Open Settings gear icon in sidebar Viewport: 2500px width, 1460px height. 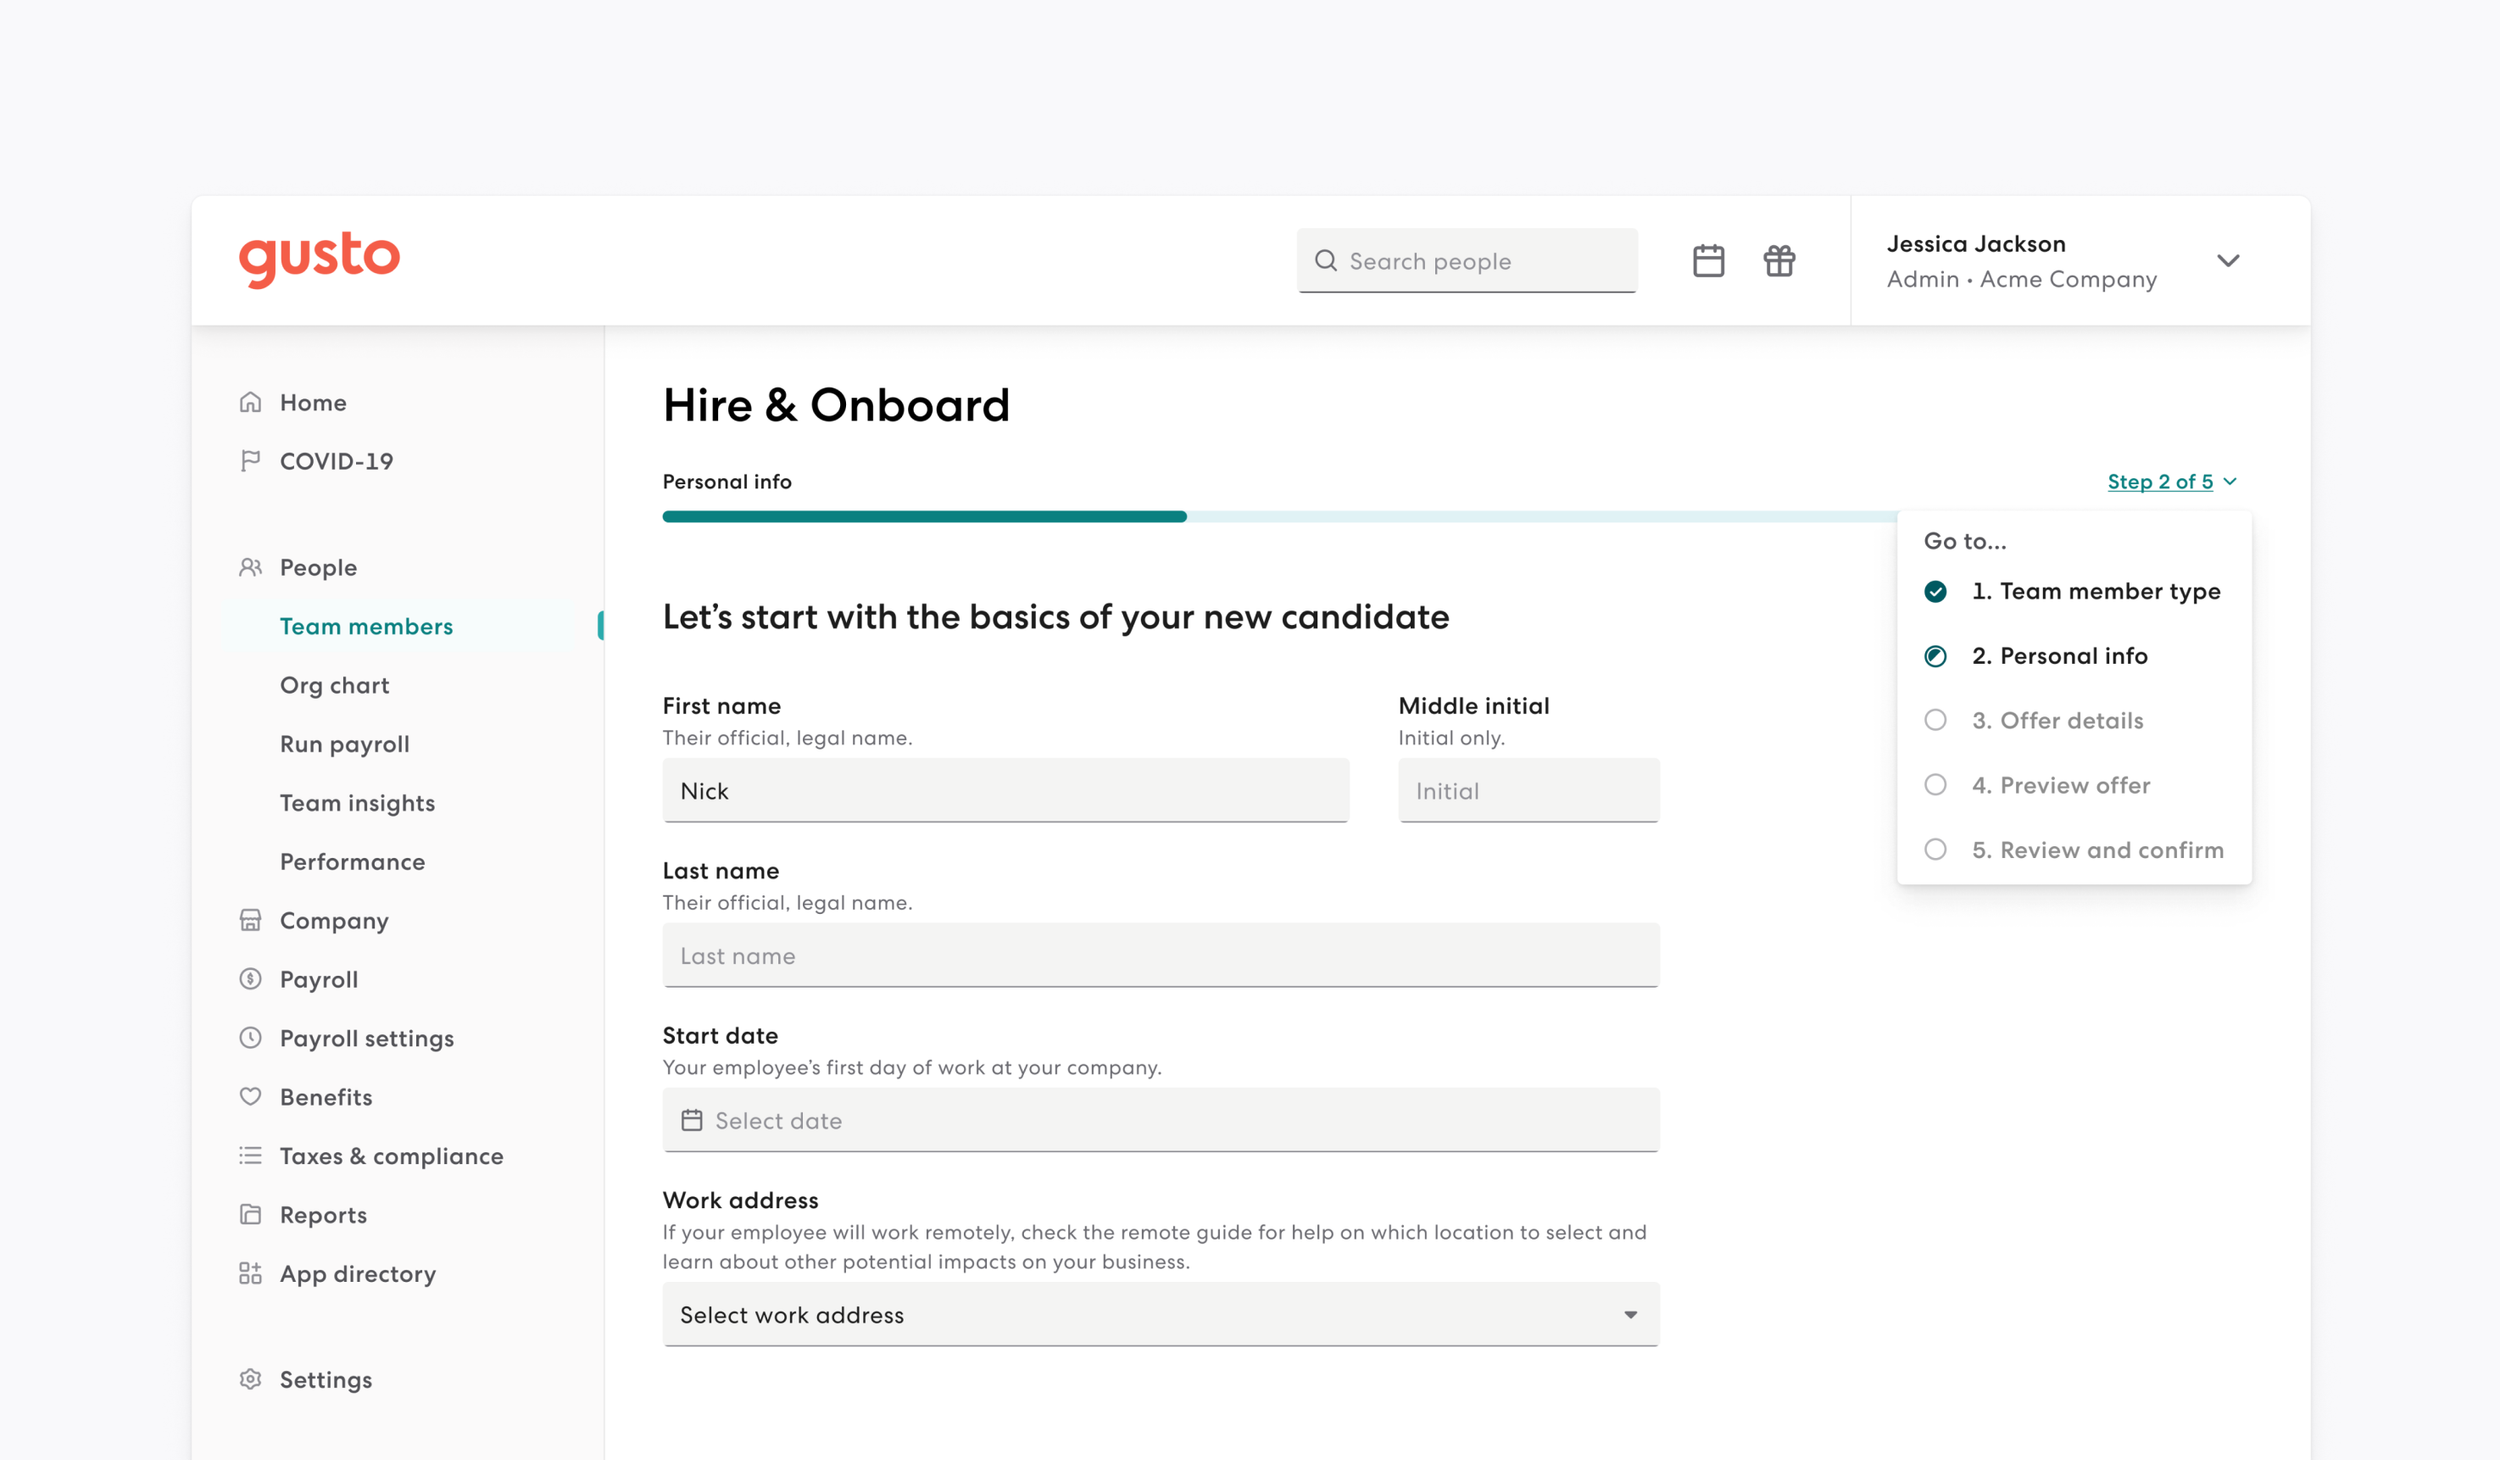point(250,1379)
